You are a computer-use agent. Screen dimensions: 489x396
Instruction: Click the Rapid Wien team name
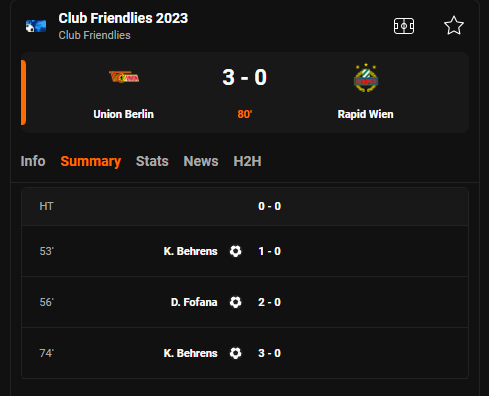(x=365, y=114)
